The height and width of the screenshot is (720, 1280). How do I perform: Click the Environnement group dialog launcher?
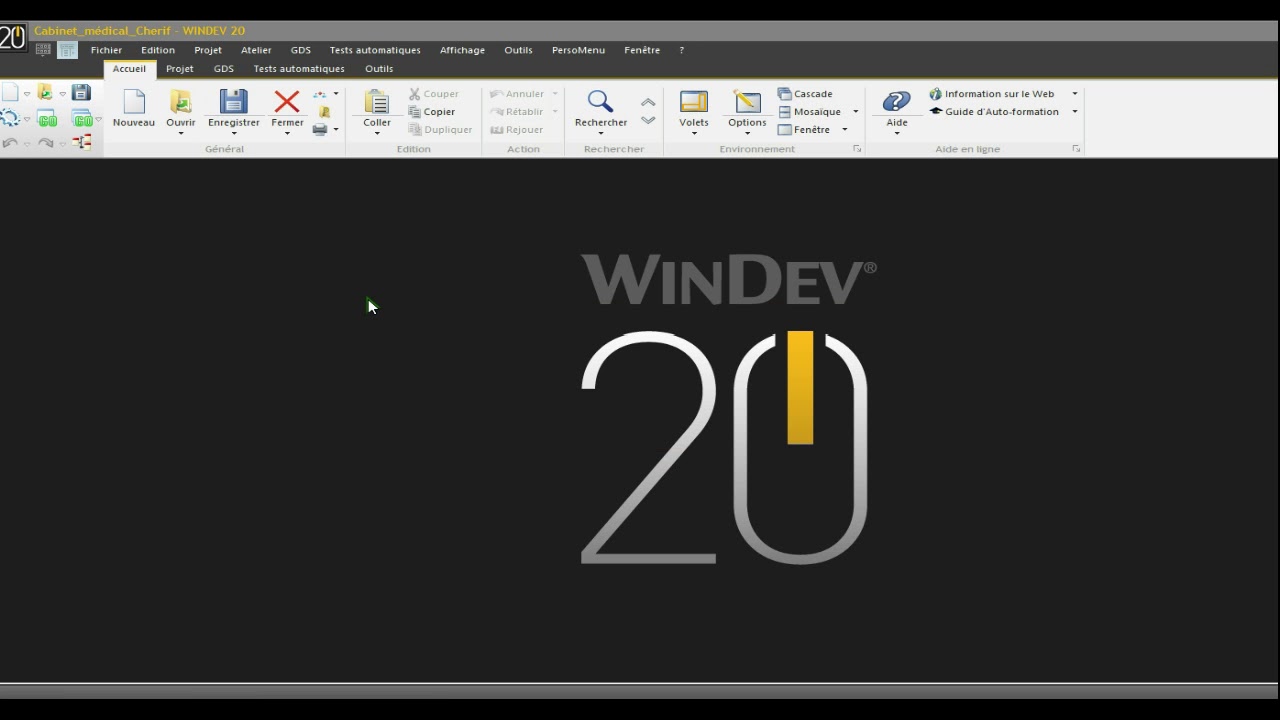pyautogui.click(x=857, y=149)
